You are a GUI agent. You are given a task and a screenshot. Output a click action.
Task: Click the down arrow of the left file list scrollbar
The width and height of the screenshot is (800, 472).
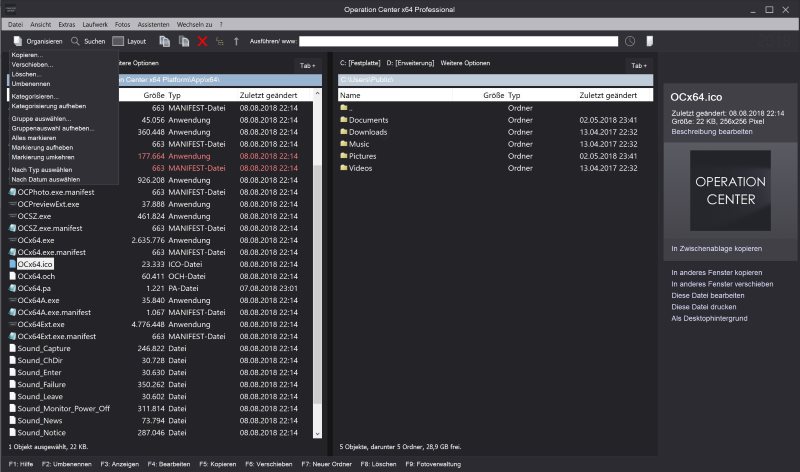(317, 434)
